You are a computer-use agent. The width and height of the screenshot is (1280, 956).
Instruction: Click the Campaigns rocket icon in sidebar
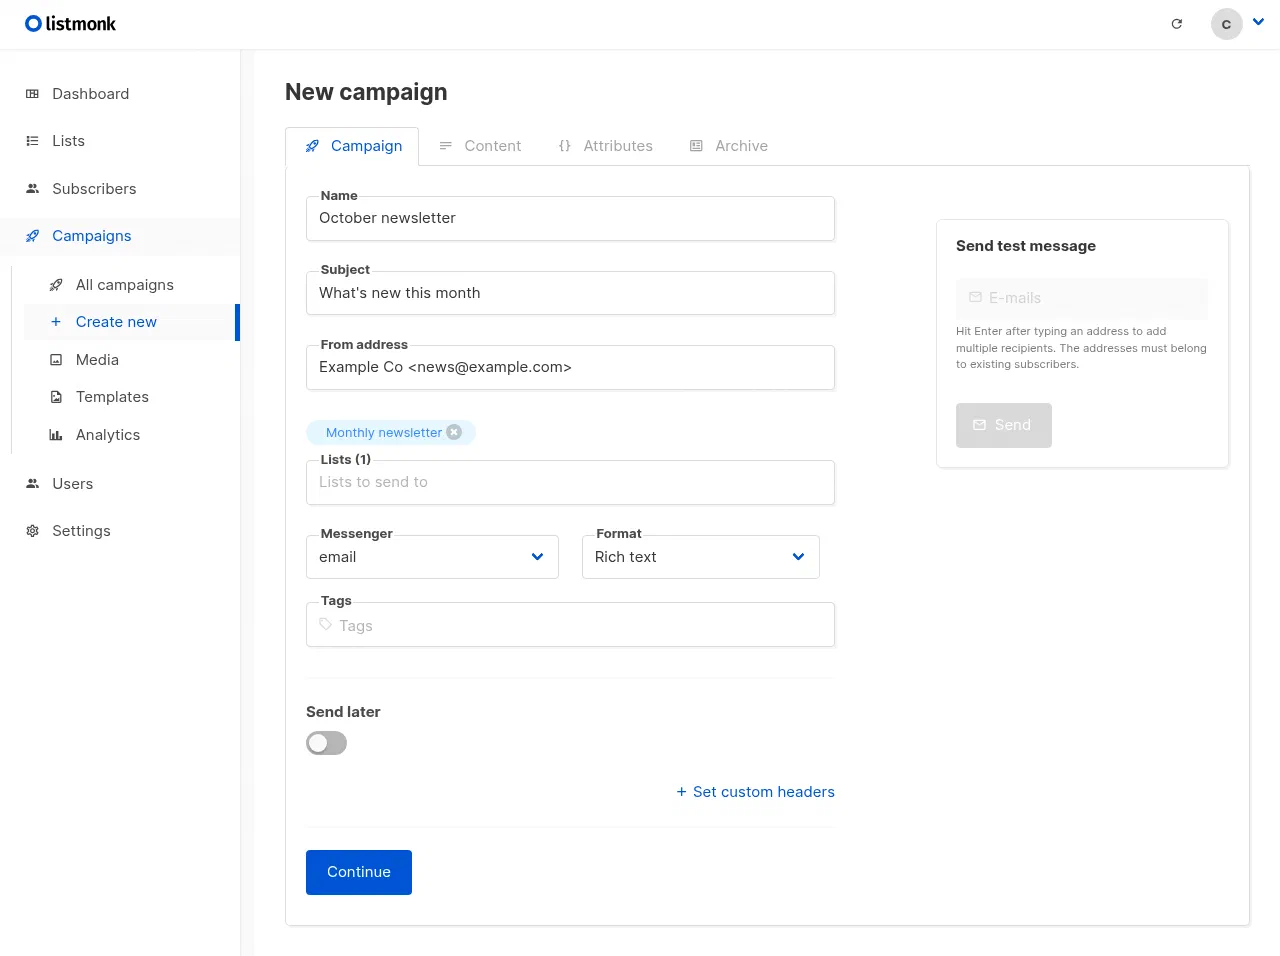[32, 236]
